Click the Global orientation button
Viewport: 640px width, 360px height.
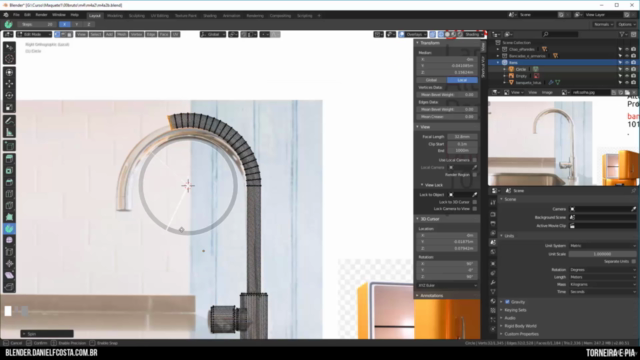coord(431,80)
